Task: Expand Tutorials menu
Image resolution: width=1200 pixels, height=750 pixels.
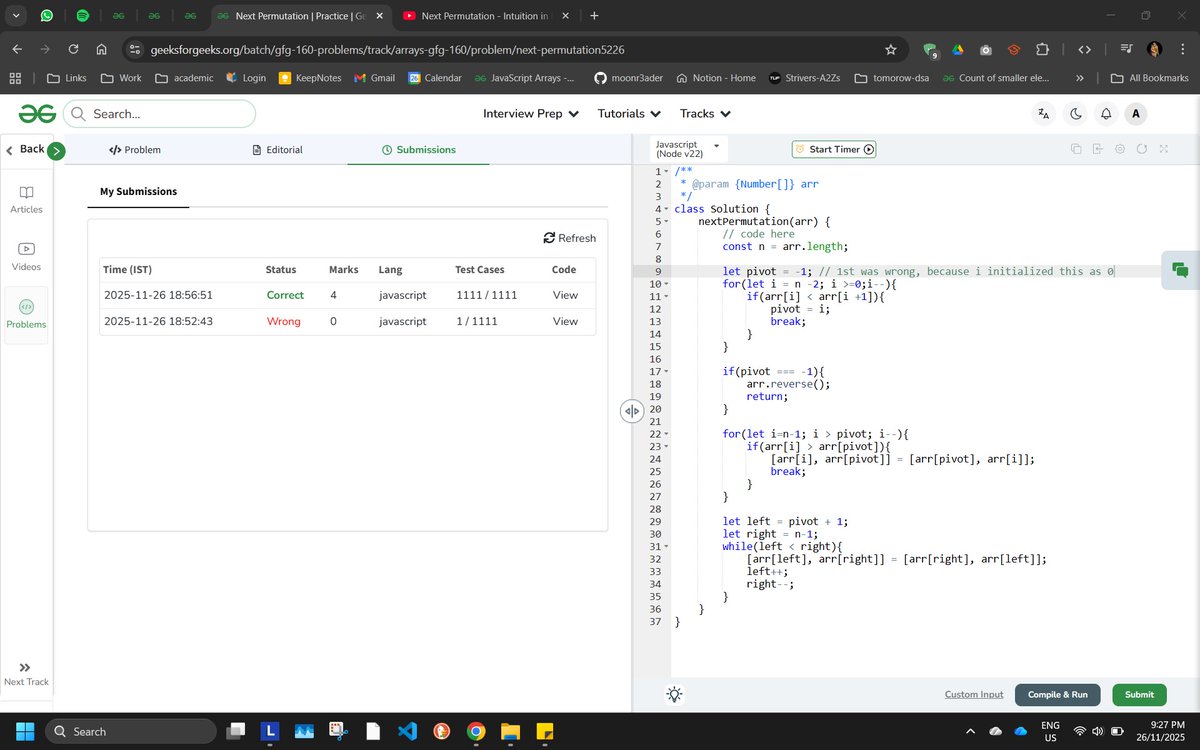Action: pos(629,114)
